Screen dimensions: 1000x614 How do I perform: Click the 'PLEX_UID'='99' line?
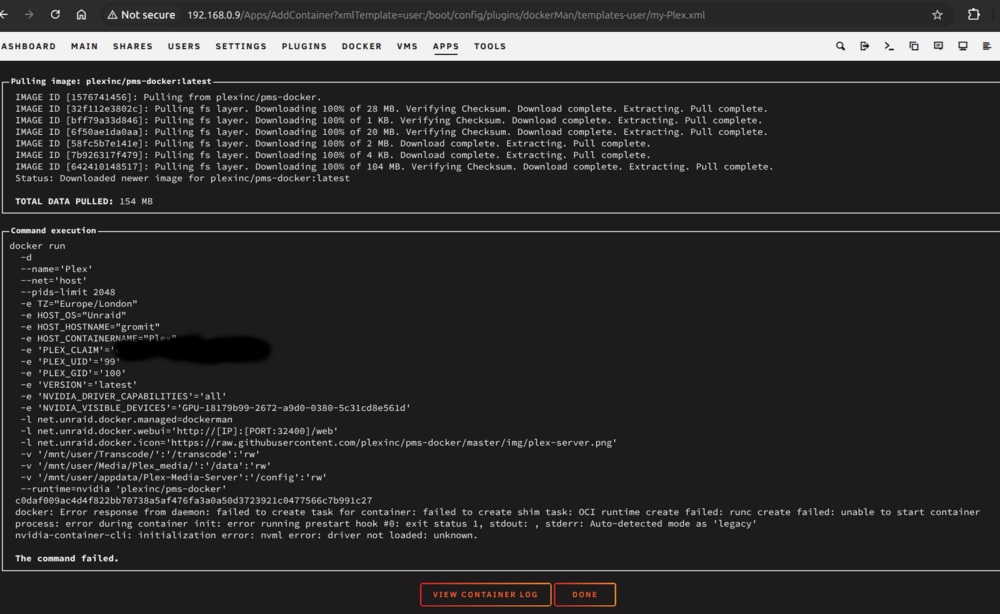[x=70, y=362]
